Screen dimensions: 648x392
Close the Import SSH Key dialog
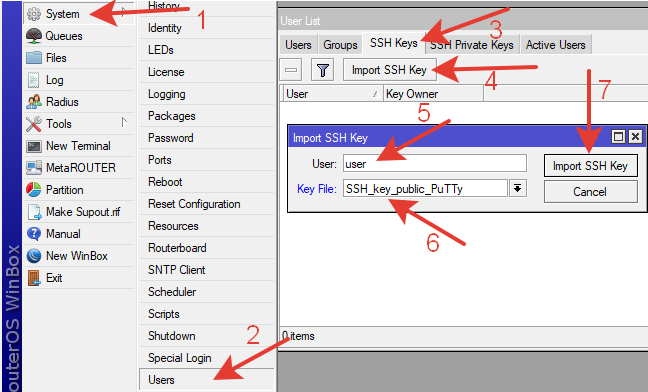[x=636, y=136]
